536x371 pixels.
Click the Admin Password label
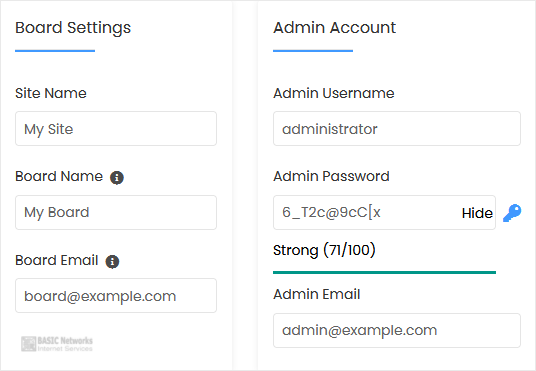[331, 176]
